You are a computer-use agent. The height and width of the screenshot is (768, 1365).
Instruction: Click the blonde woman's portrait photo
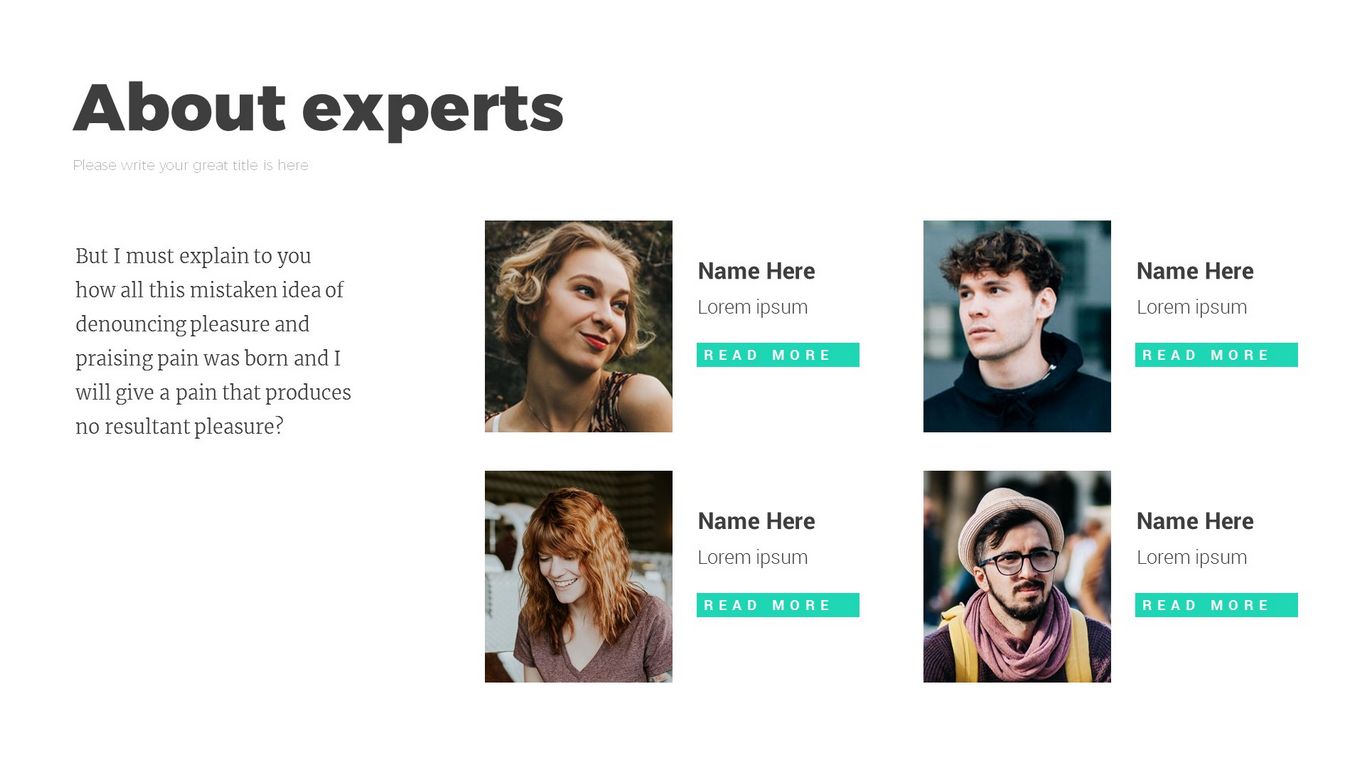(x=578, y=326)
